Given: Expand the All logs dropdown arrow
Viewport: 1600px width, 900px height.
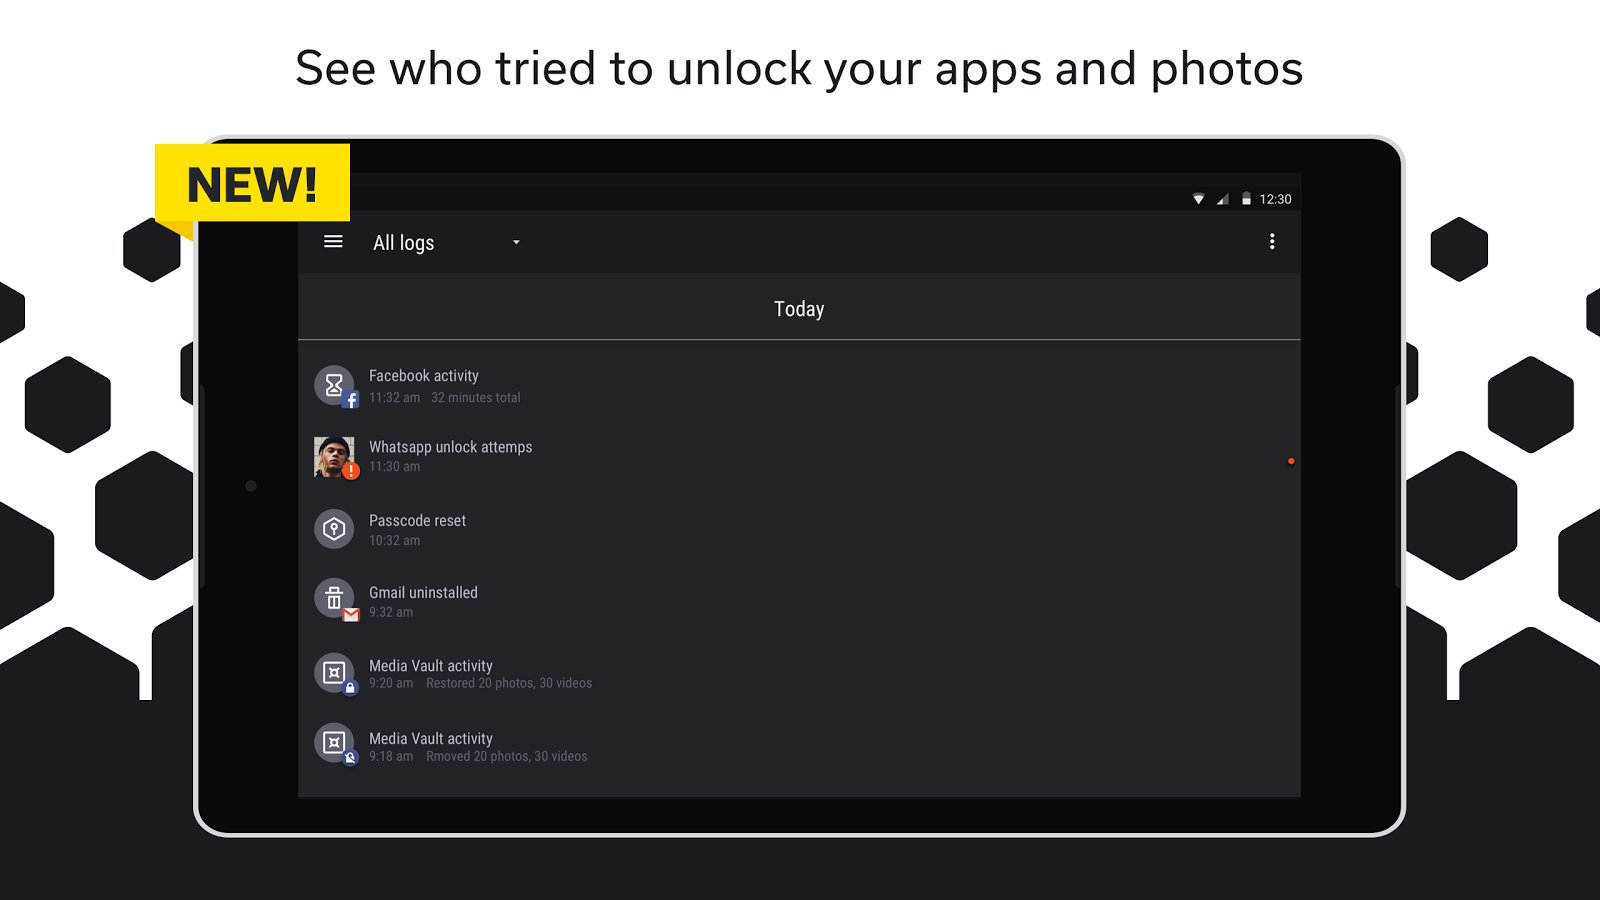Looking at the screenshot, I should point(516,242).
